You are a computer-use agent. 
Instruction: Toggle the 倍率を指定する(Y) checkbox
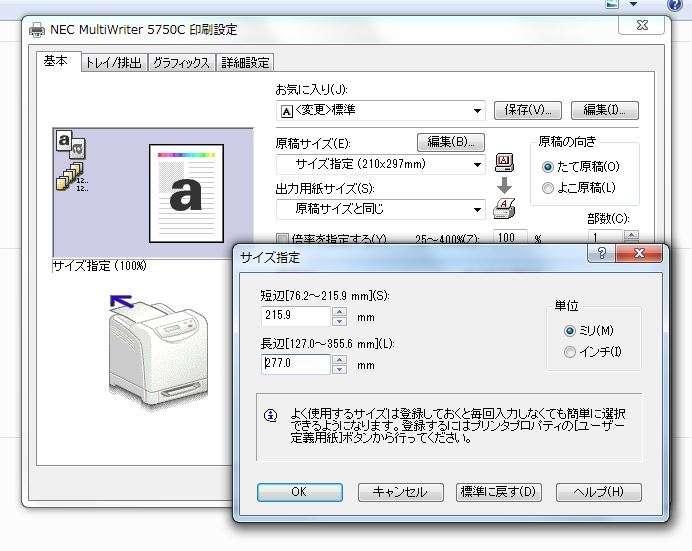pos(282,240)
